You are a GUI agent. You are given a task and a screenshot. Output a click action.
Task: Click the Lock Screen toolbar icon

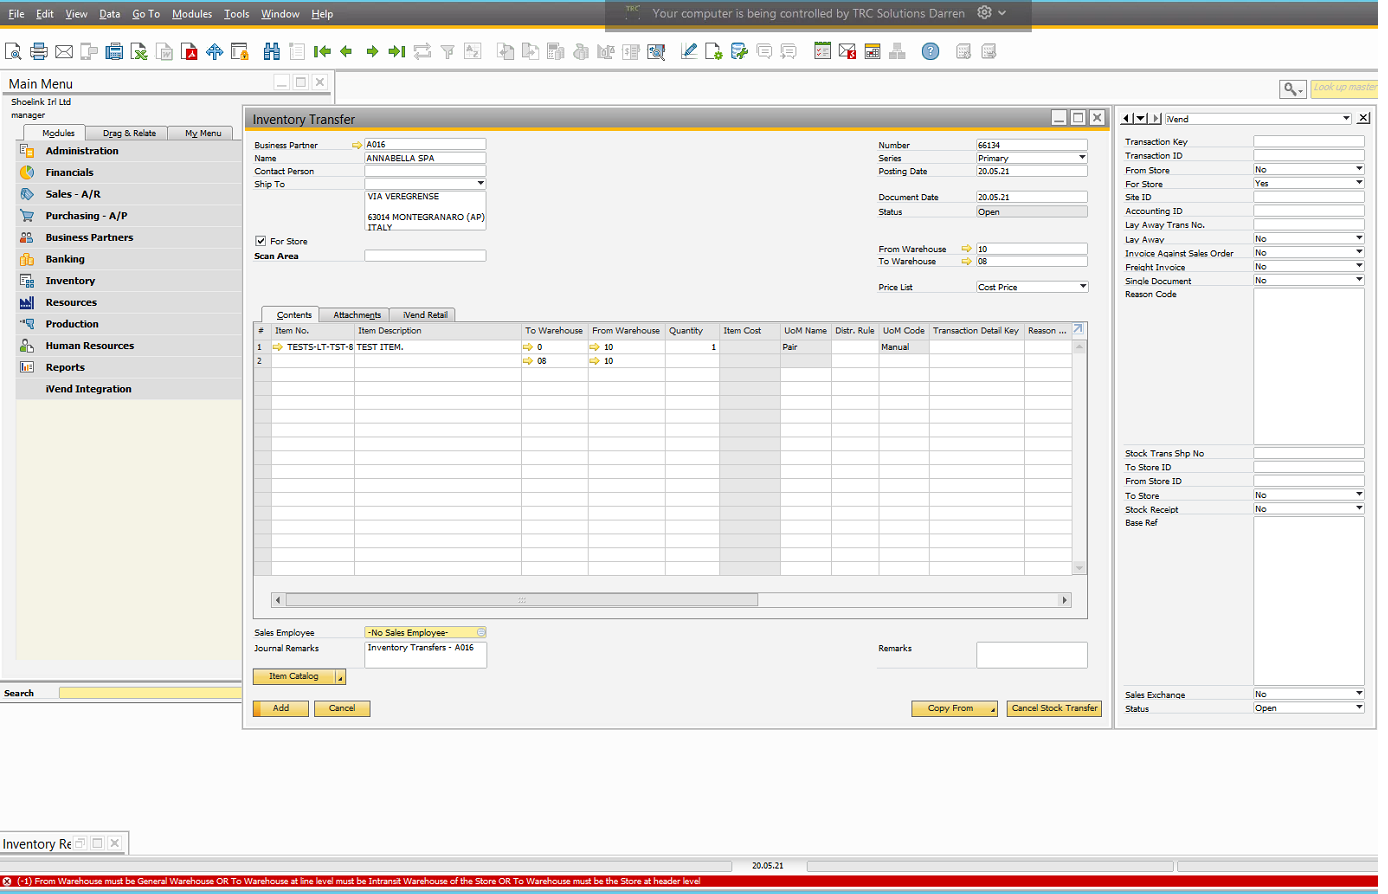(x=240, y=52)
